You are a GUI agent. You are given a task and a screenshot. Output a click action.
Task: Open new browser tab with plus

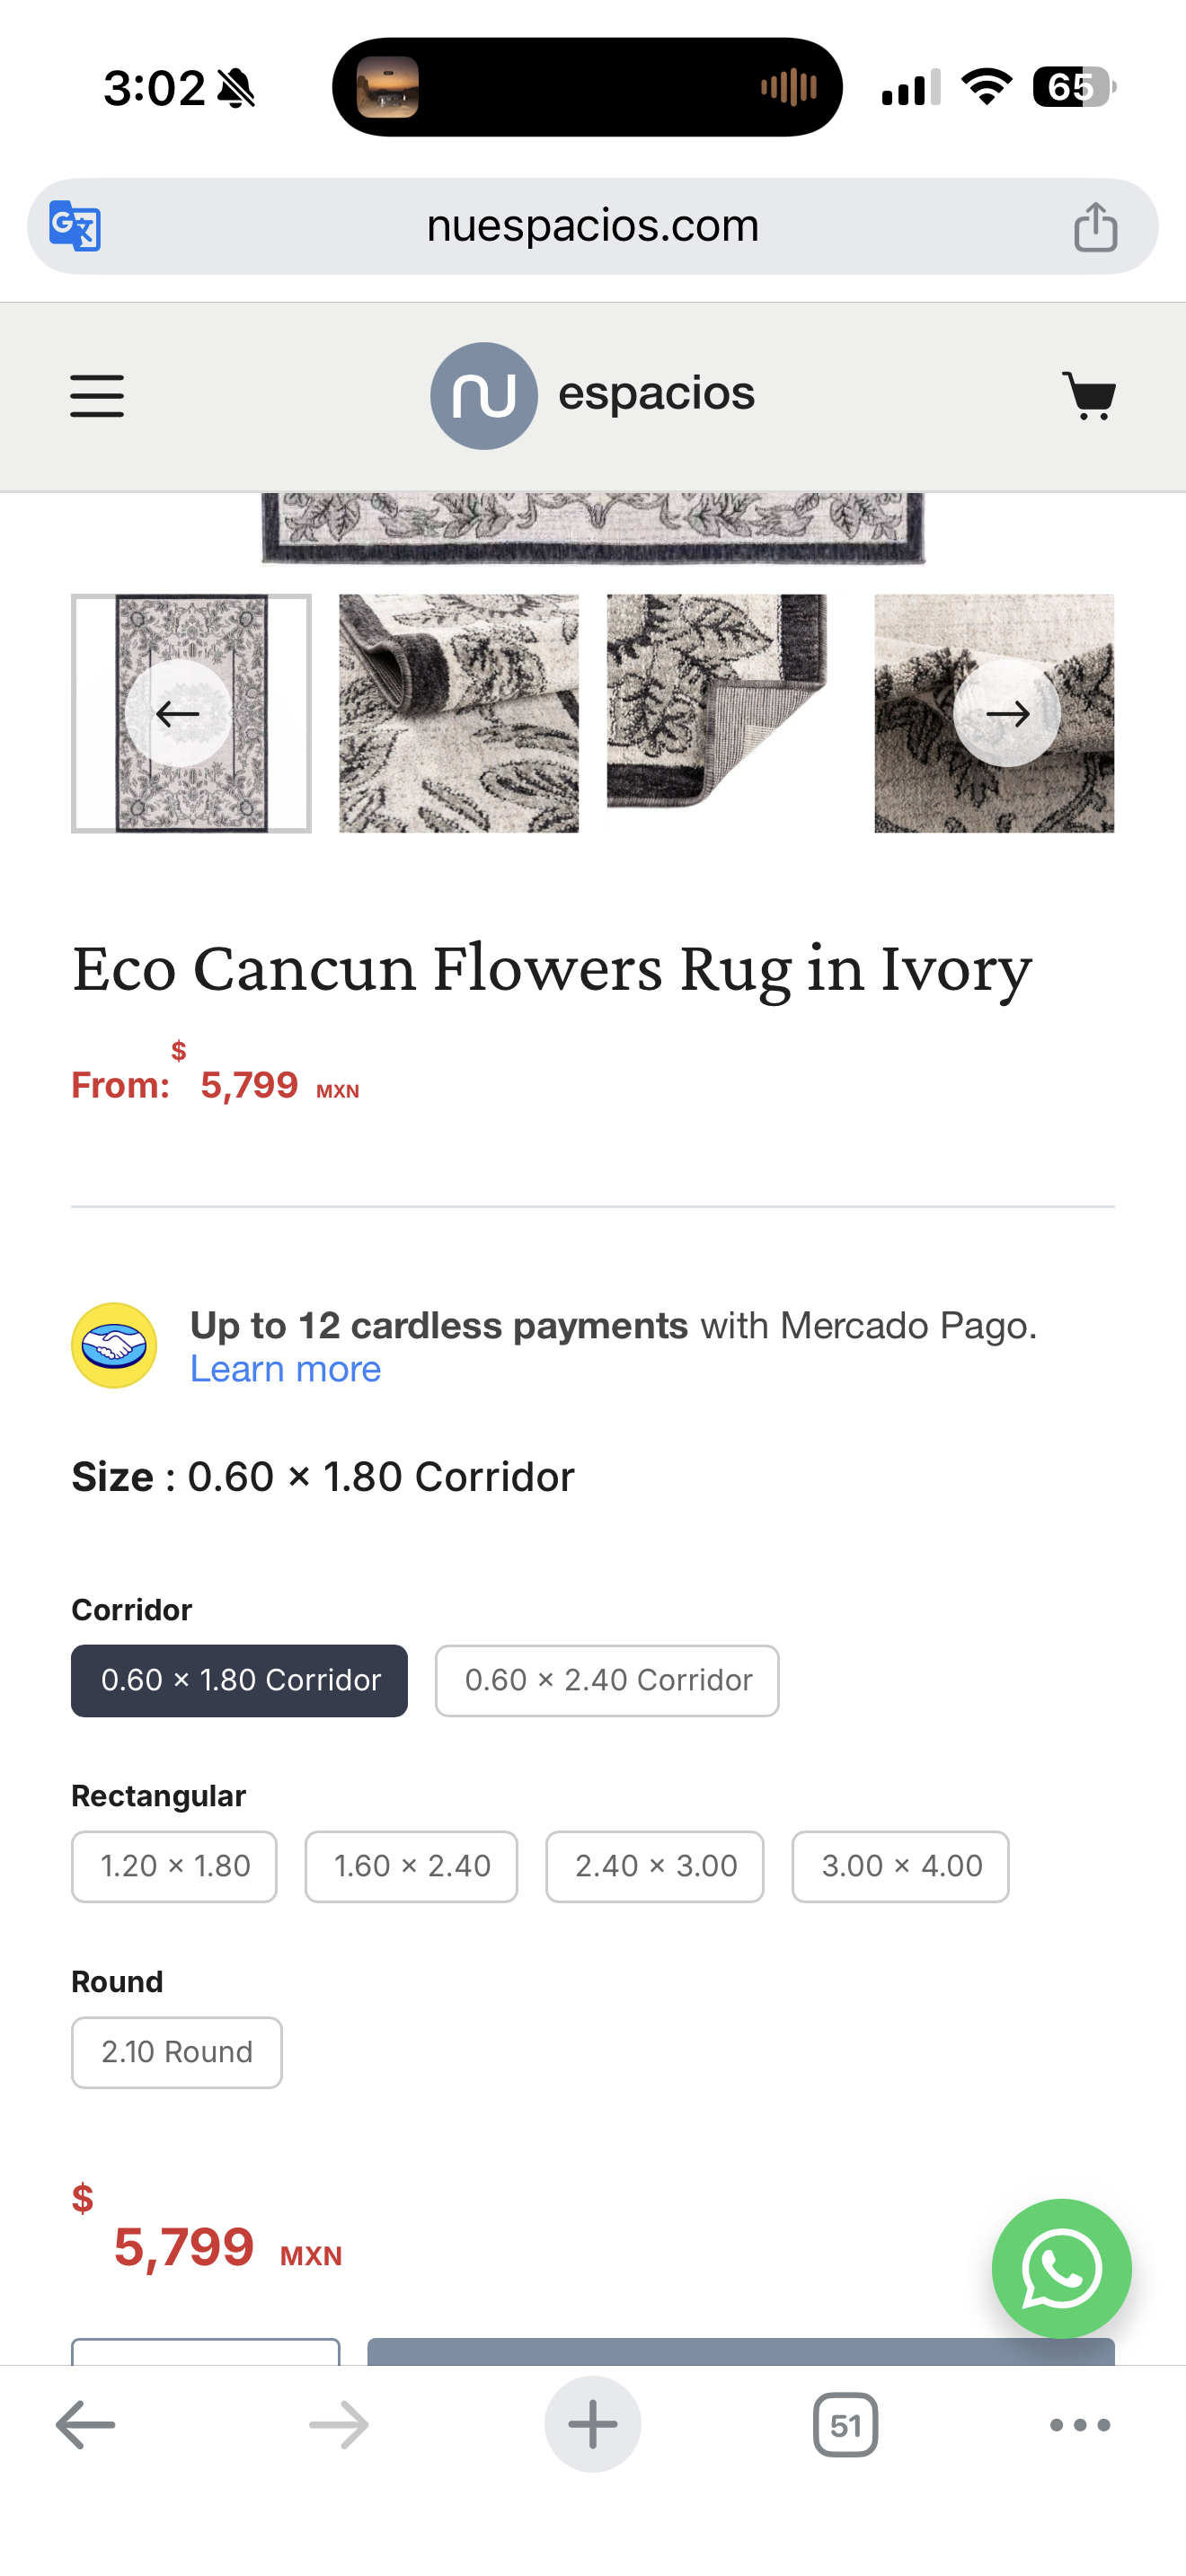[x=592, y=2424]
